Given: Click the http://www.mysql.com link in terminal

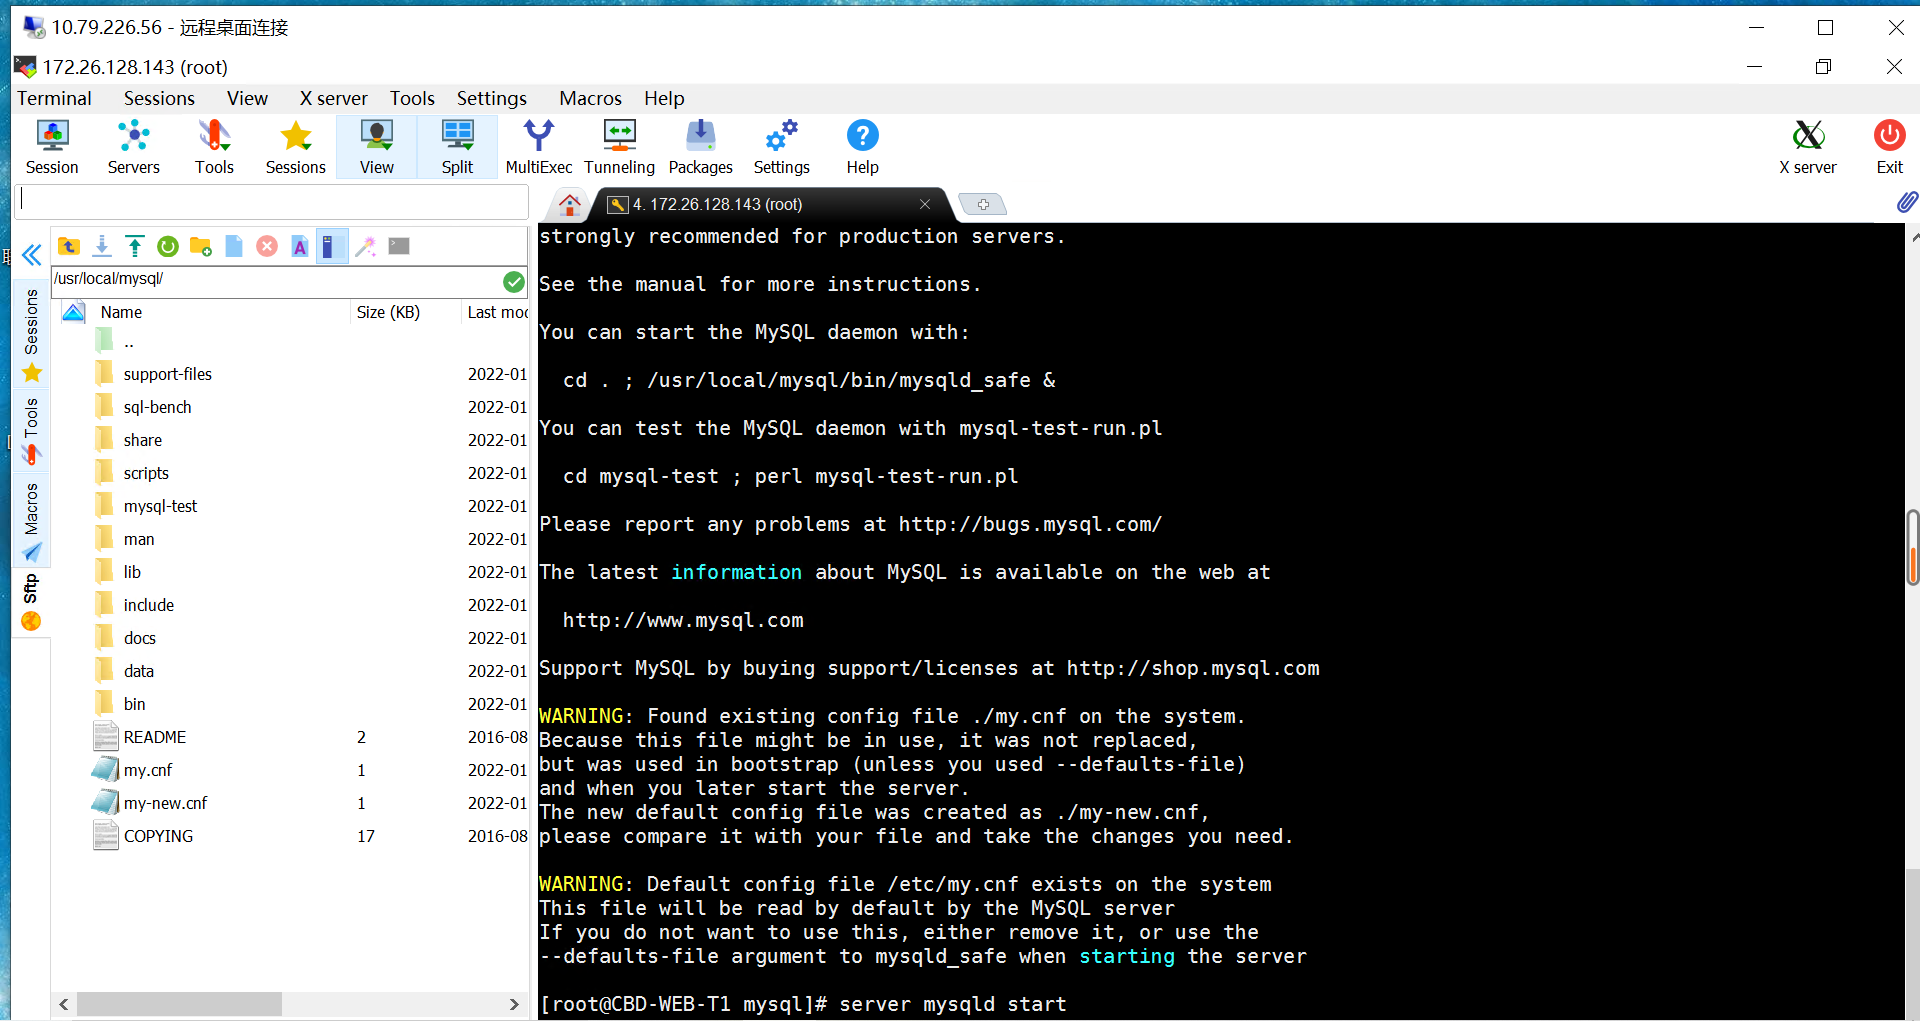Looking at the screenshot, I should (683, 620).
